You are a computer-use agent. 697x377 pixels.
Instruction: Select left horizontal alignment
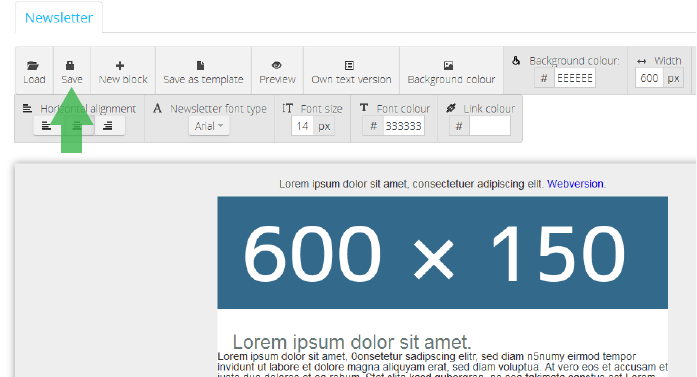pos(46,126)
